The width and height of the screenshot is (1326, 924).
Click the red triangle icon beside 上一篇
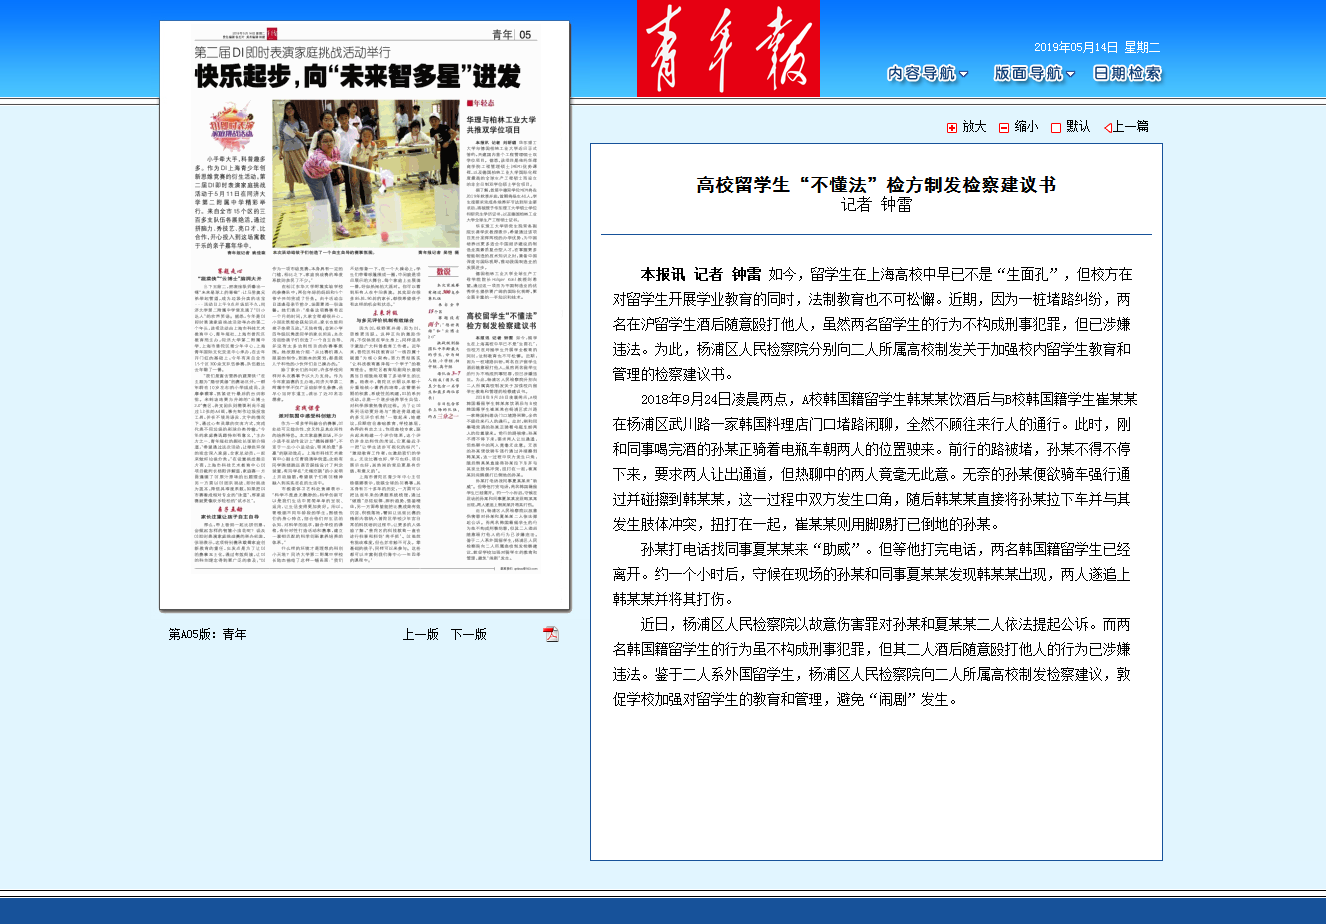[1107, 128]
